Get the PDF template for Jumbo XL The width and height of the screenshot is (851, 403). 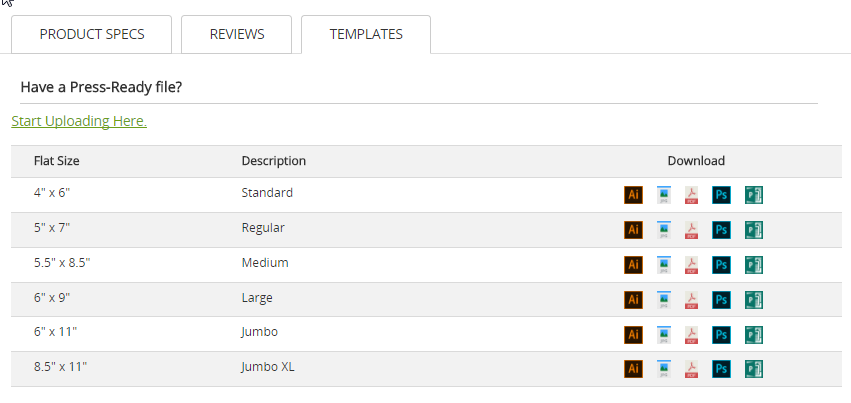(x=691, y=369)
